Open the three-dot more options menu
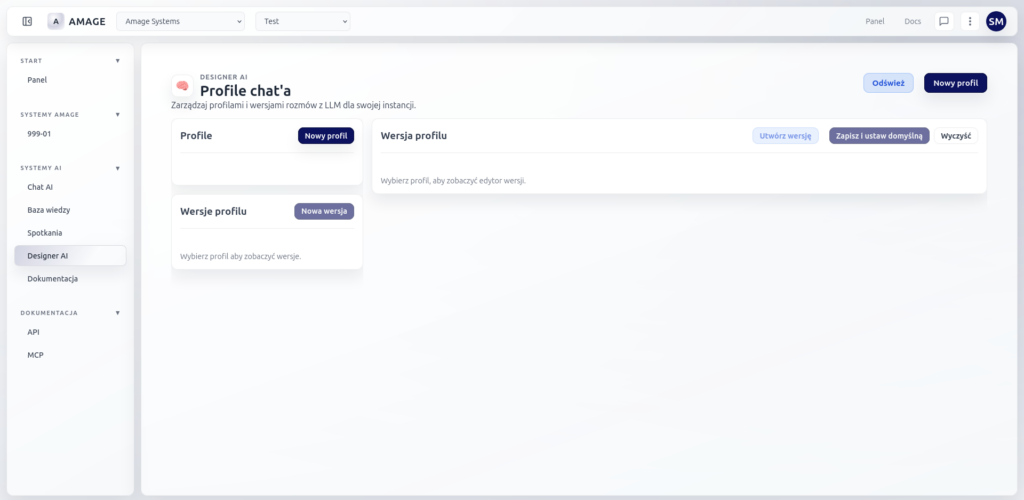 tap(969, 21)
